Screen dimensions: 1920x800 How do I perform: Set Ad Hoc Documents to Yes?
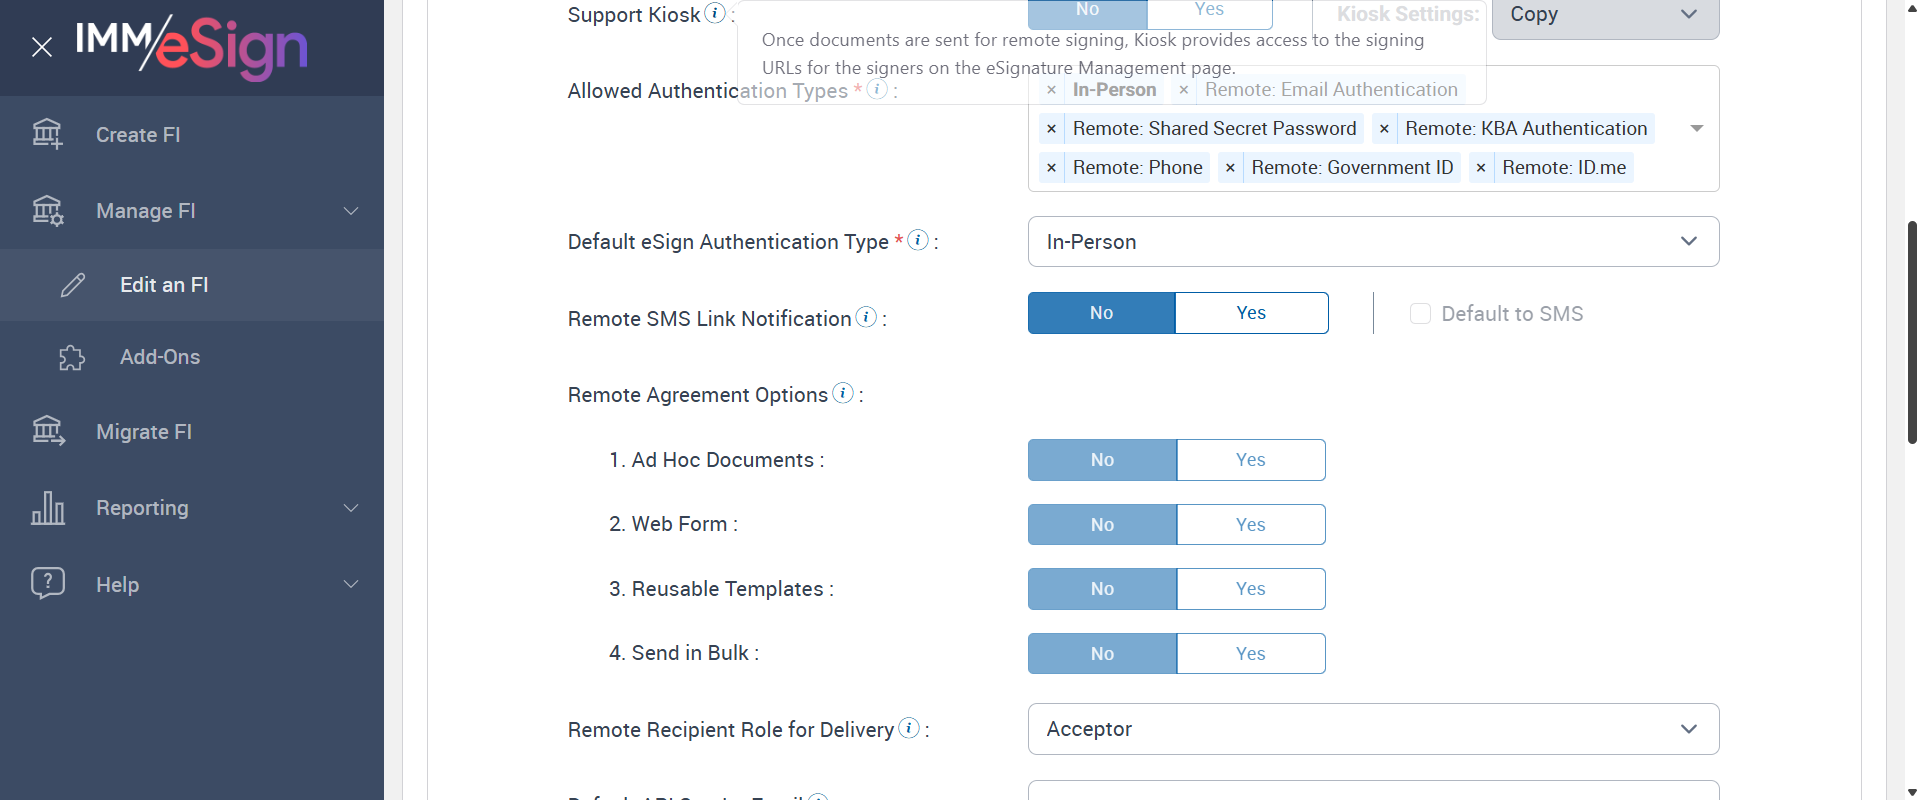click(x=1251, y=460)
